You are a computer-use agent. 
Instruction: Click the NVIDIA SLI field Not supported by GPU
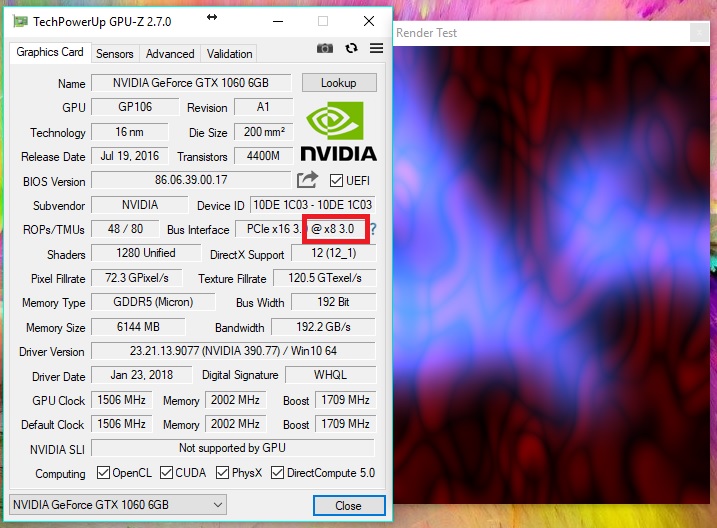pos(233,448)
